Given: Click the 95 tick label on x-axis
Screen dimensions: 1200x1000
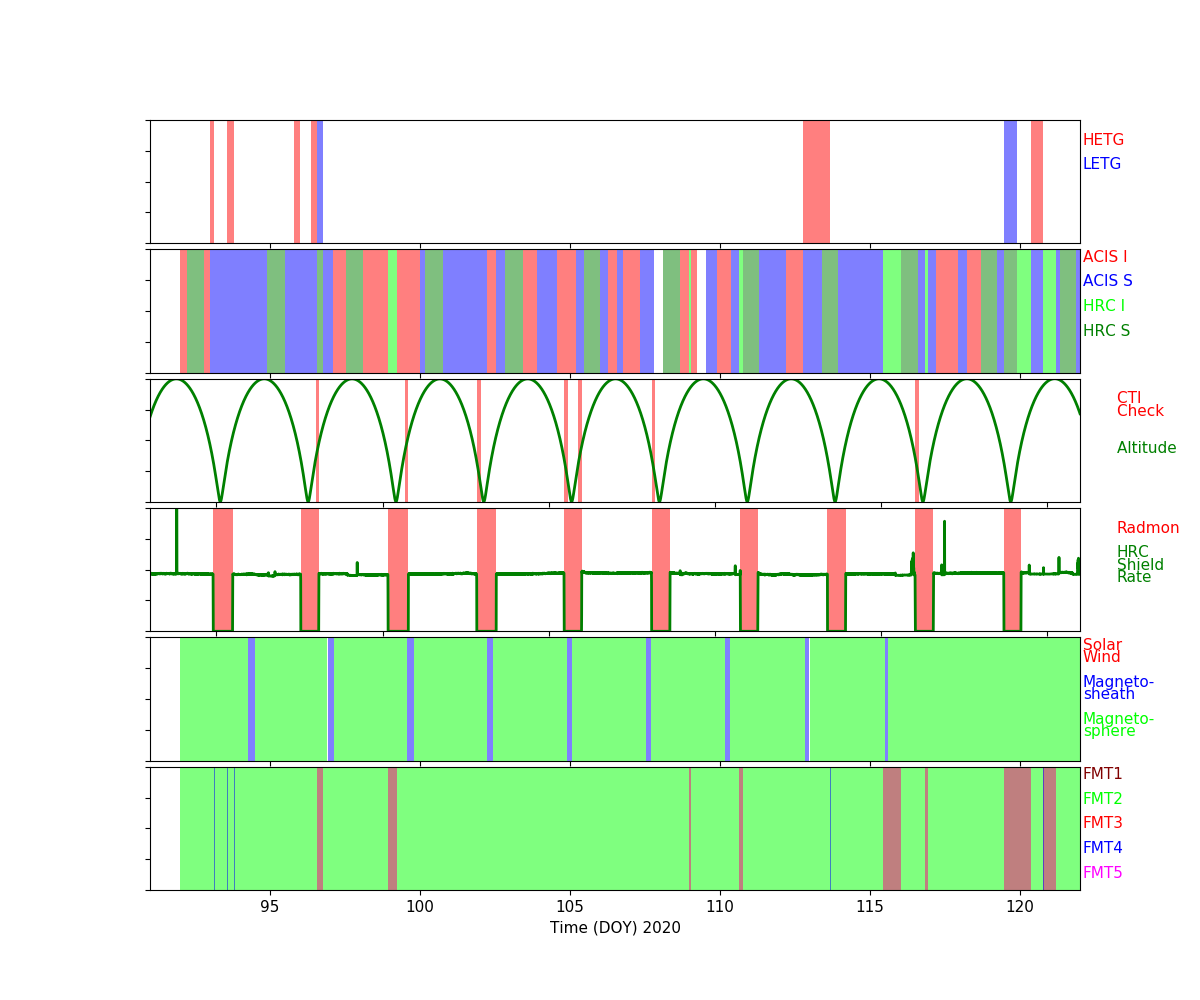Looking at the screenshot, I should 270,907.
